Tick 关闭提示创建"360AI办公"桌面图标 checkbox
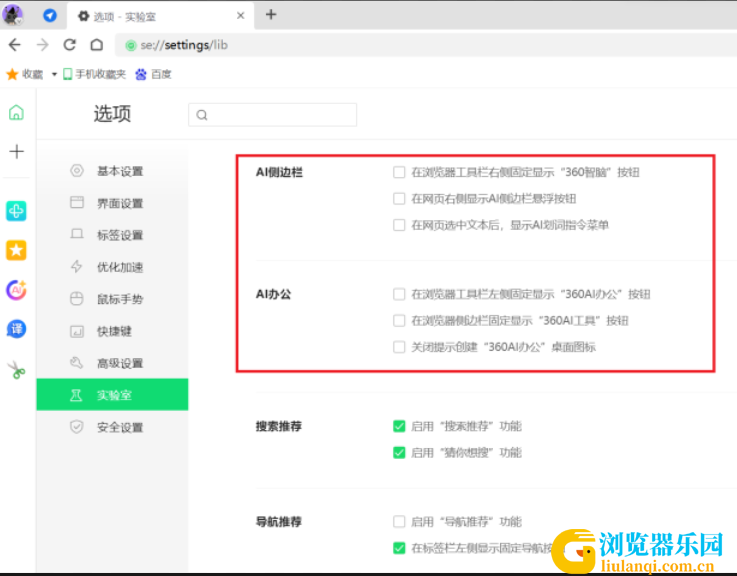 [399, 347]
